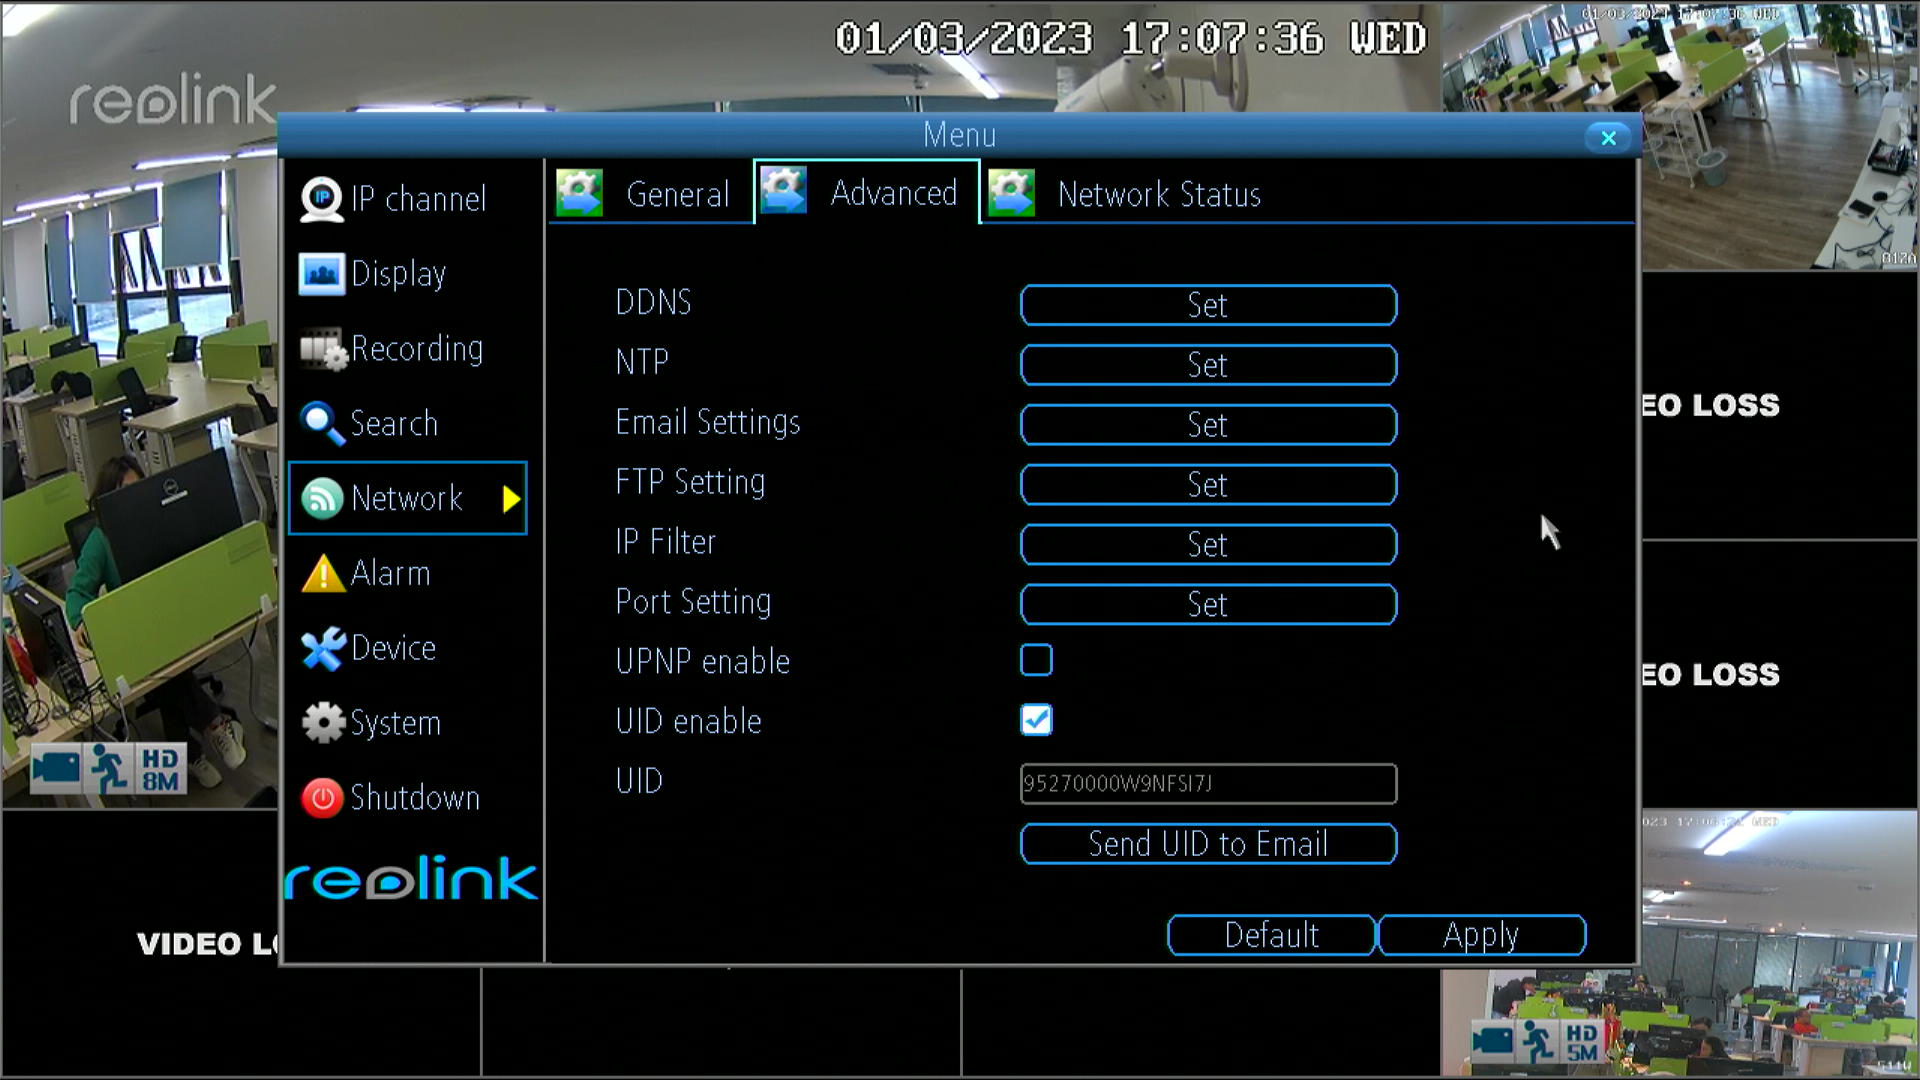This screenshot has height=1080, width=1920.
Task: Click the UID input field
Action: [x=1209, y=782]
